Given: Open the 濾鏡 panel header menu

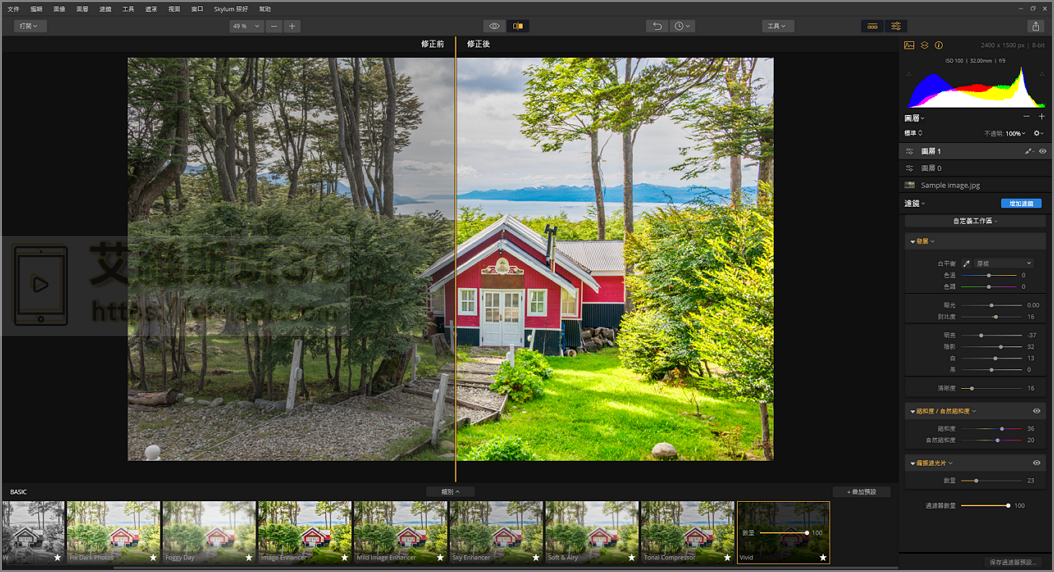Looking at the screenshot, I should pyautogui.click(x=915, y=204).
